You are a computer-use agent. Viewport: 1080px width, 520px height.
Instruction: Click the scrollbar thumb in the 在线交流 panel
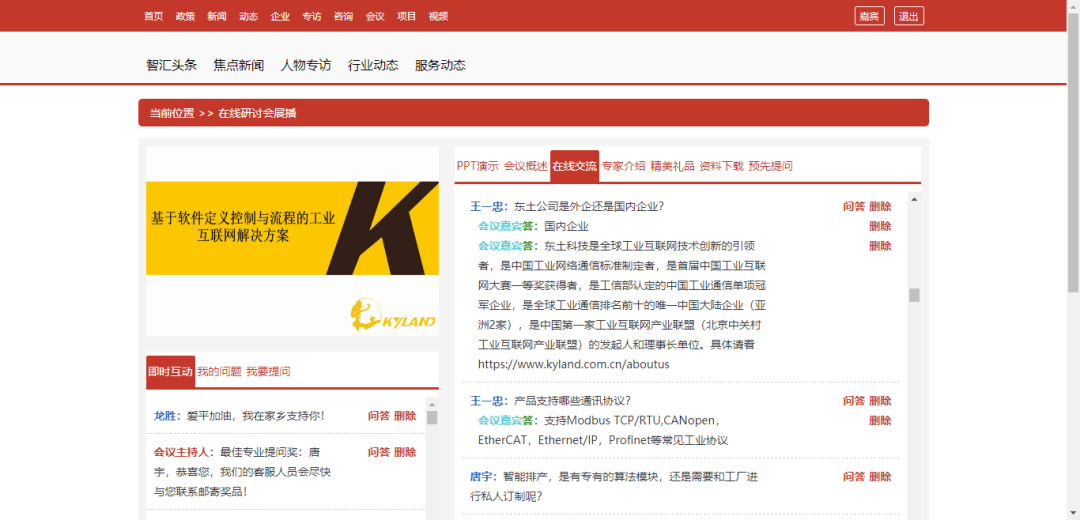click(x=913, y=295)
